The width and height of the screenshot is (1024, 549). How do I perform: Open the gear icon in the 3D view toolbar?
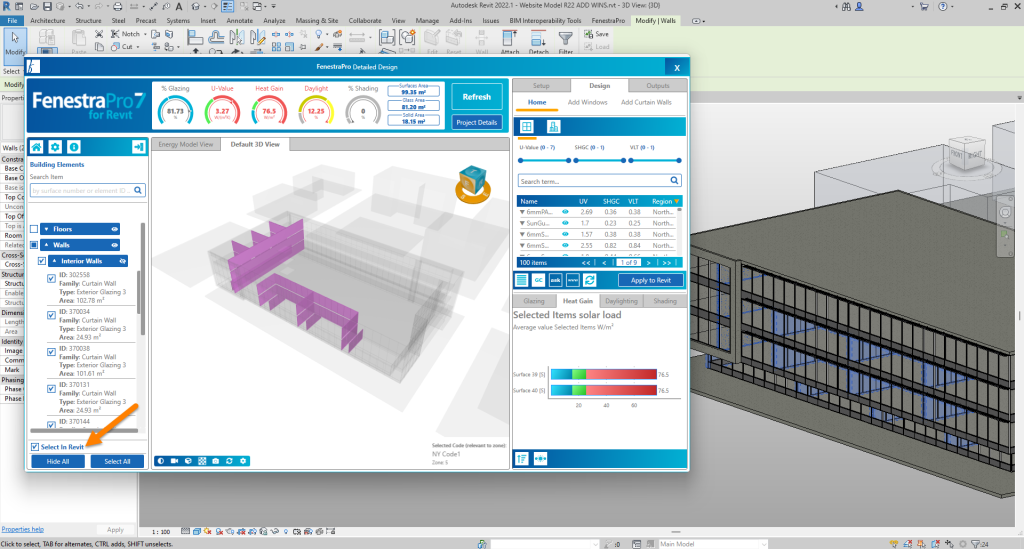[243, 461]
